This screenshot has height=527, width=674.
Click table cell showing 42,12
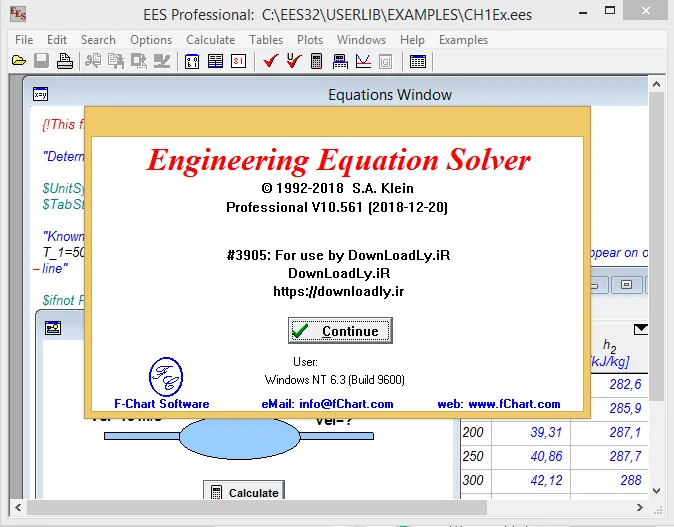(x=531, y=480)
